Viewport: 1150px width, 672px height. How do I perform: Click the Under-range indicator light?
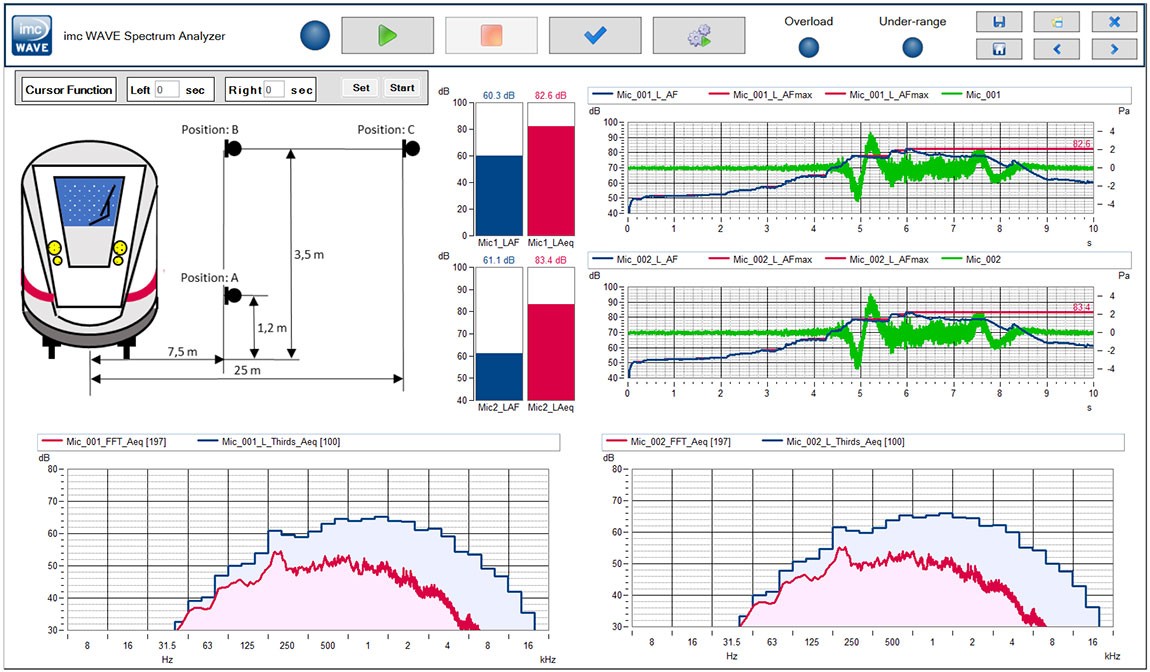912,47
